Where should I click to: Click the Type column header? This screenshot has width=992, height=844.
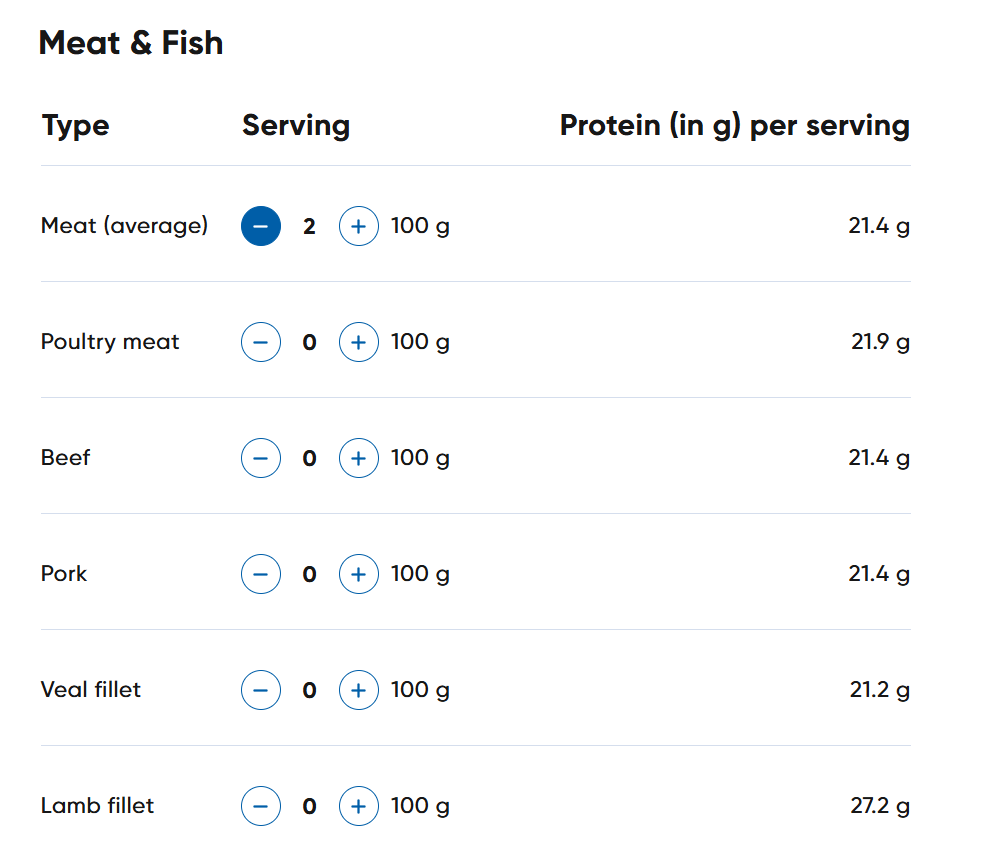[75, 126]
